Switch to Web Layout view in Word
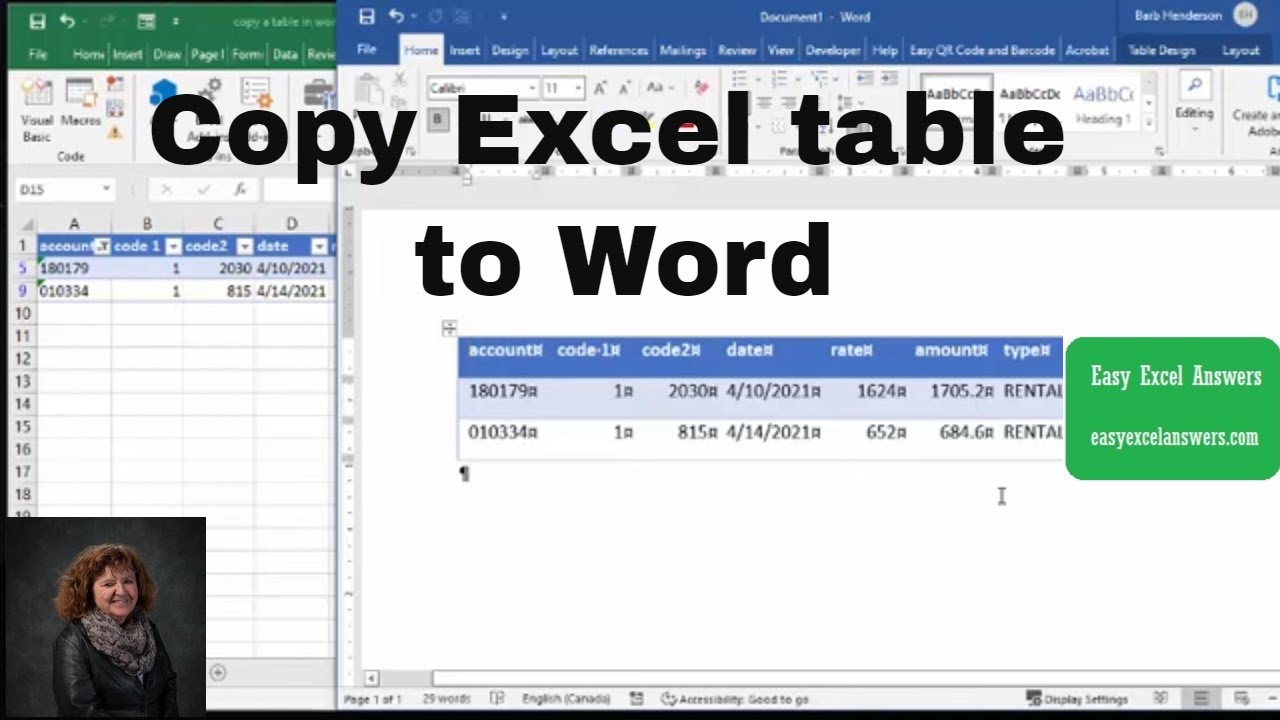The image size is (1280, 720). [x=1241, y=698]
